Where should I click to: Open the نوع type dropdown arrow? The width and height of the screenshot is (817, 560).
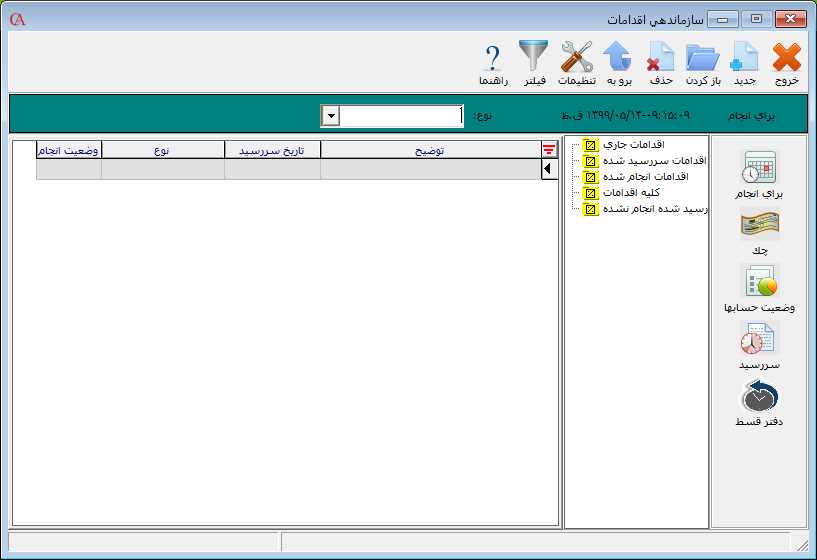tap(331, 116)
